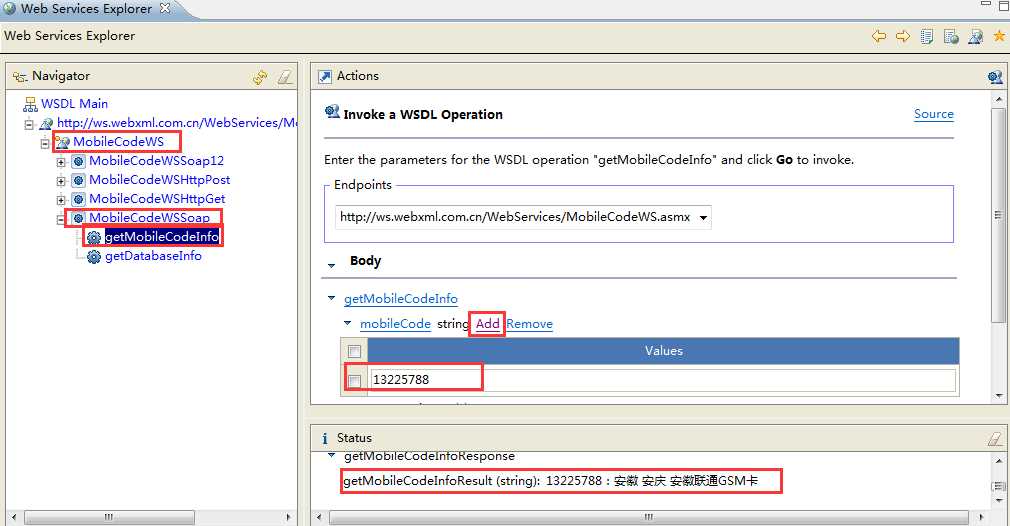Click the Actions panel scroll-up arrow
Screen dimensions: 1010x526
click(999, 99)
